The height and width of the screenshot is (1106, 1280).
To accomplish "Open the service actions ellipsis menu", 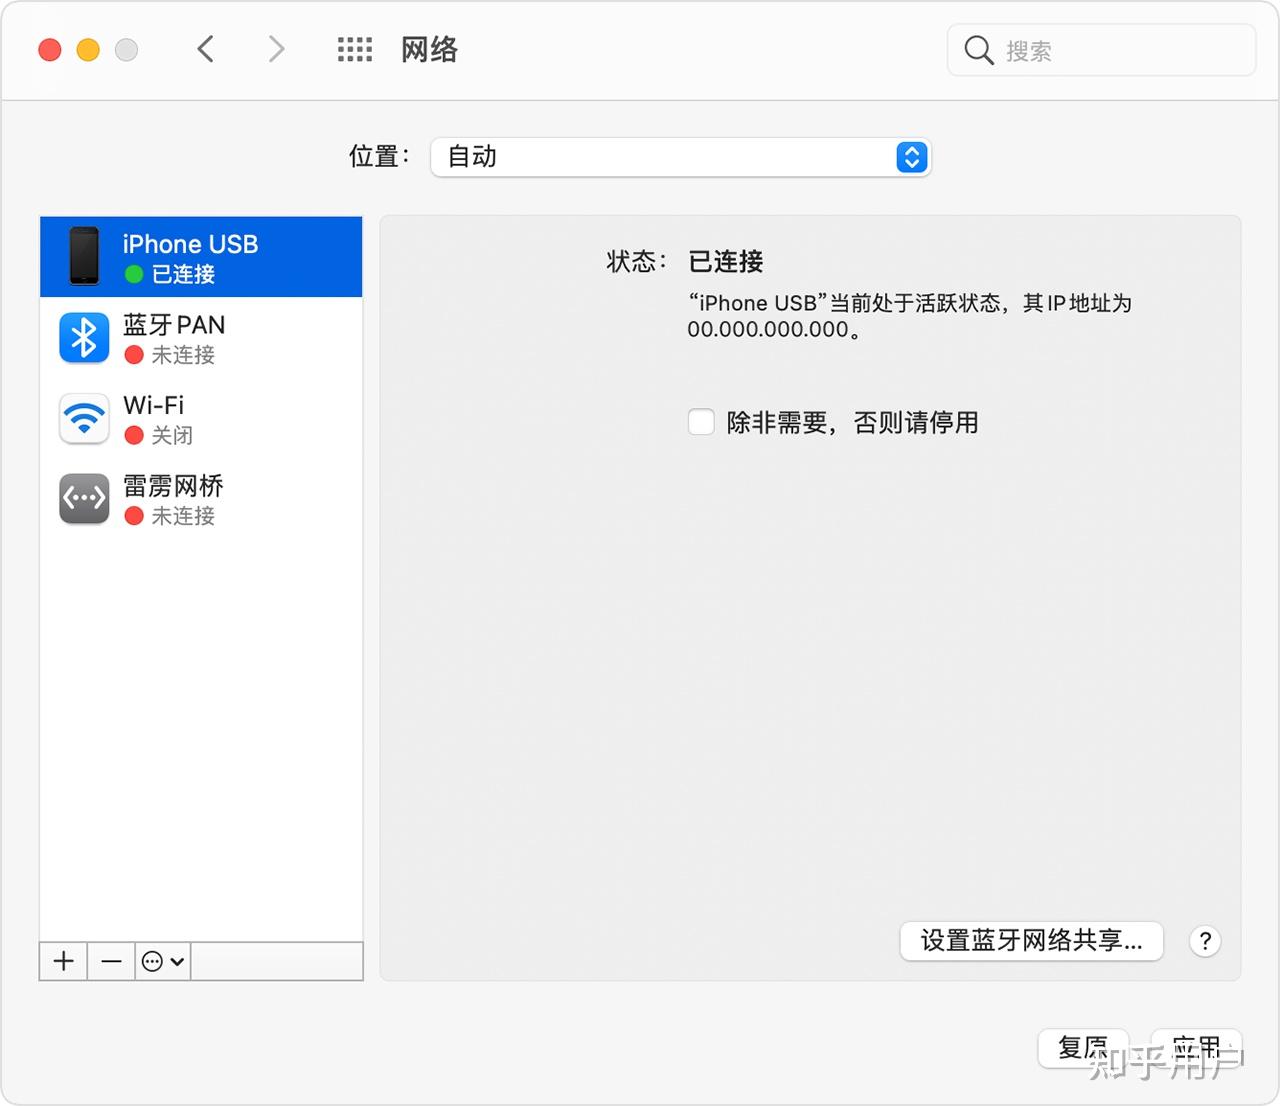I will (163, 961).
